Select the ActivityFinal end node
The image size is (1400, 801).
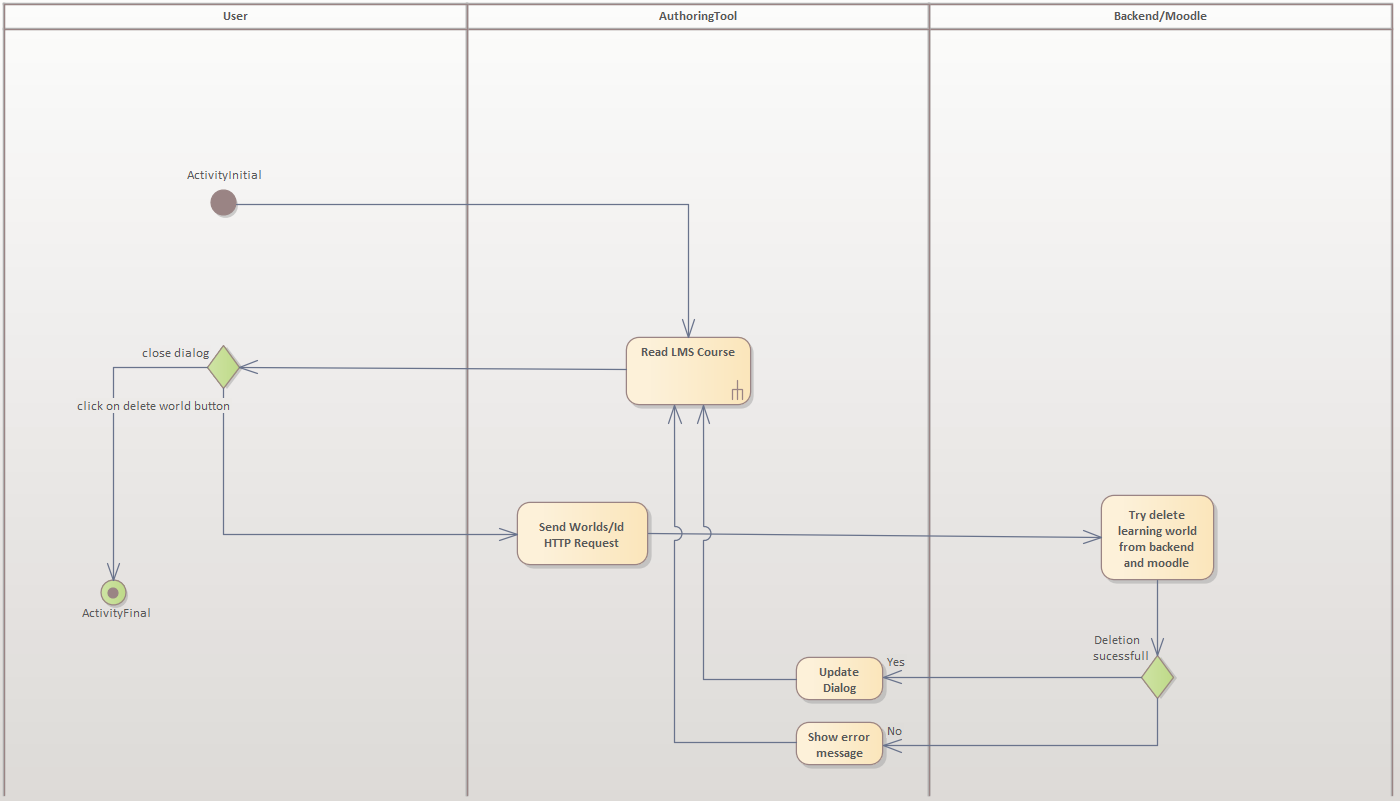(x=113, y=591)
